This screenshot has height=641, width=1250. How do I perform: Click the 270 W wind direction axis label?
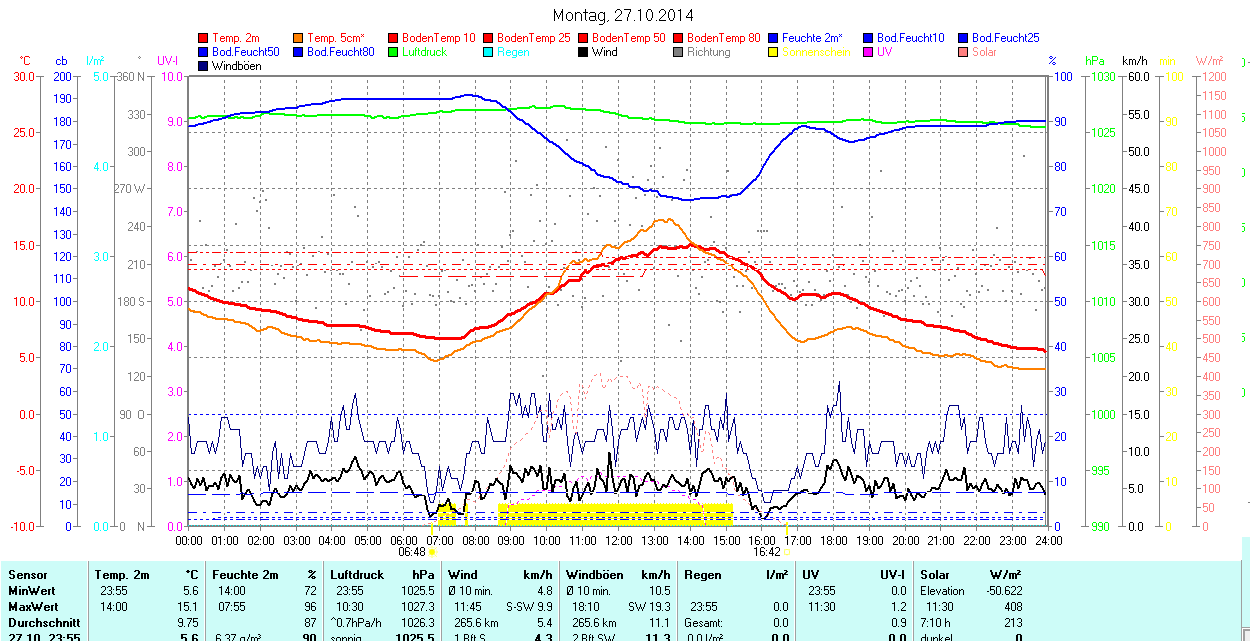tap(130, 189)
